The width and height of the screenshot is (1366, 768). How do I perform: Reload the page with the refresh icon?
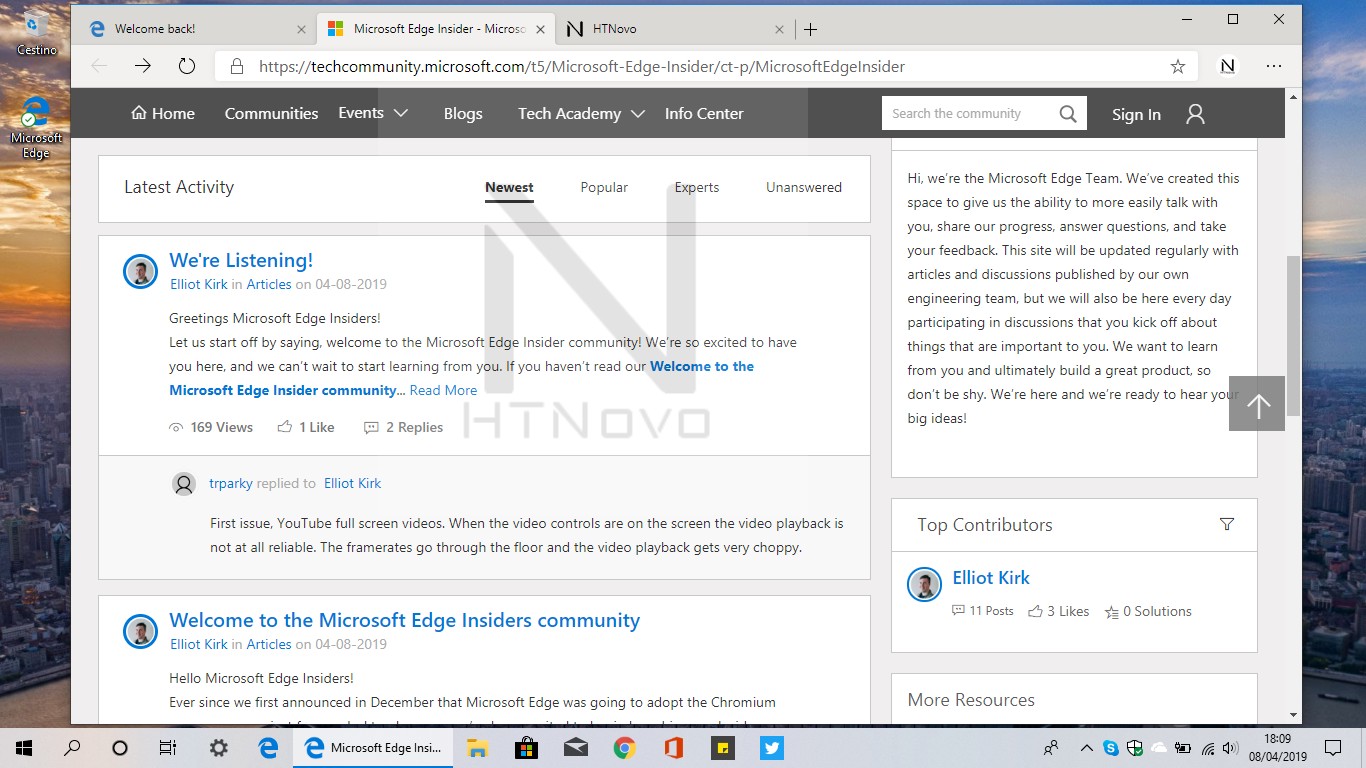[x=187, y=66]
